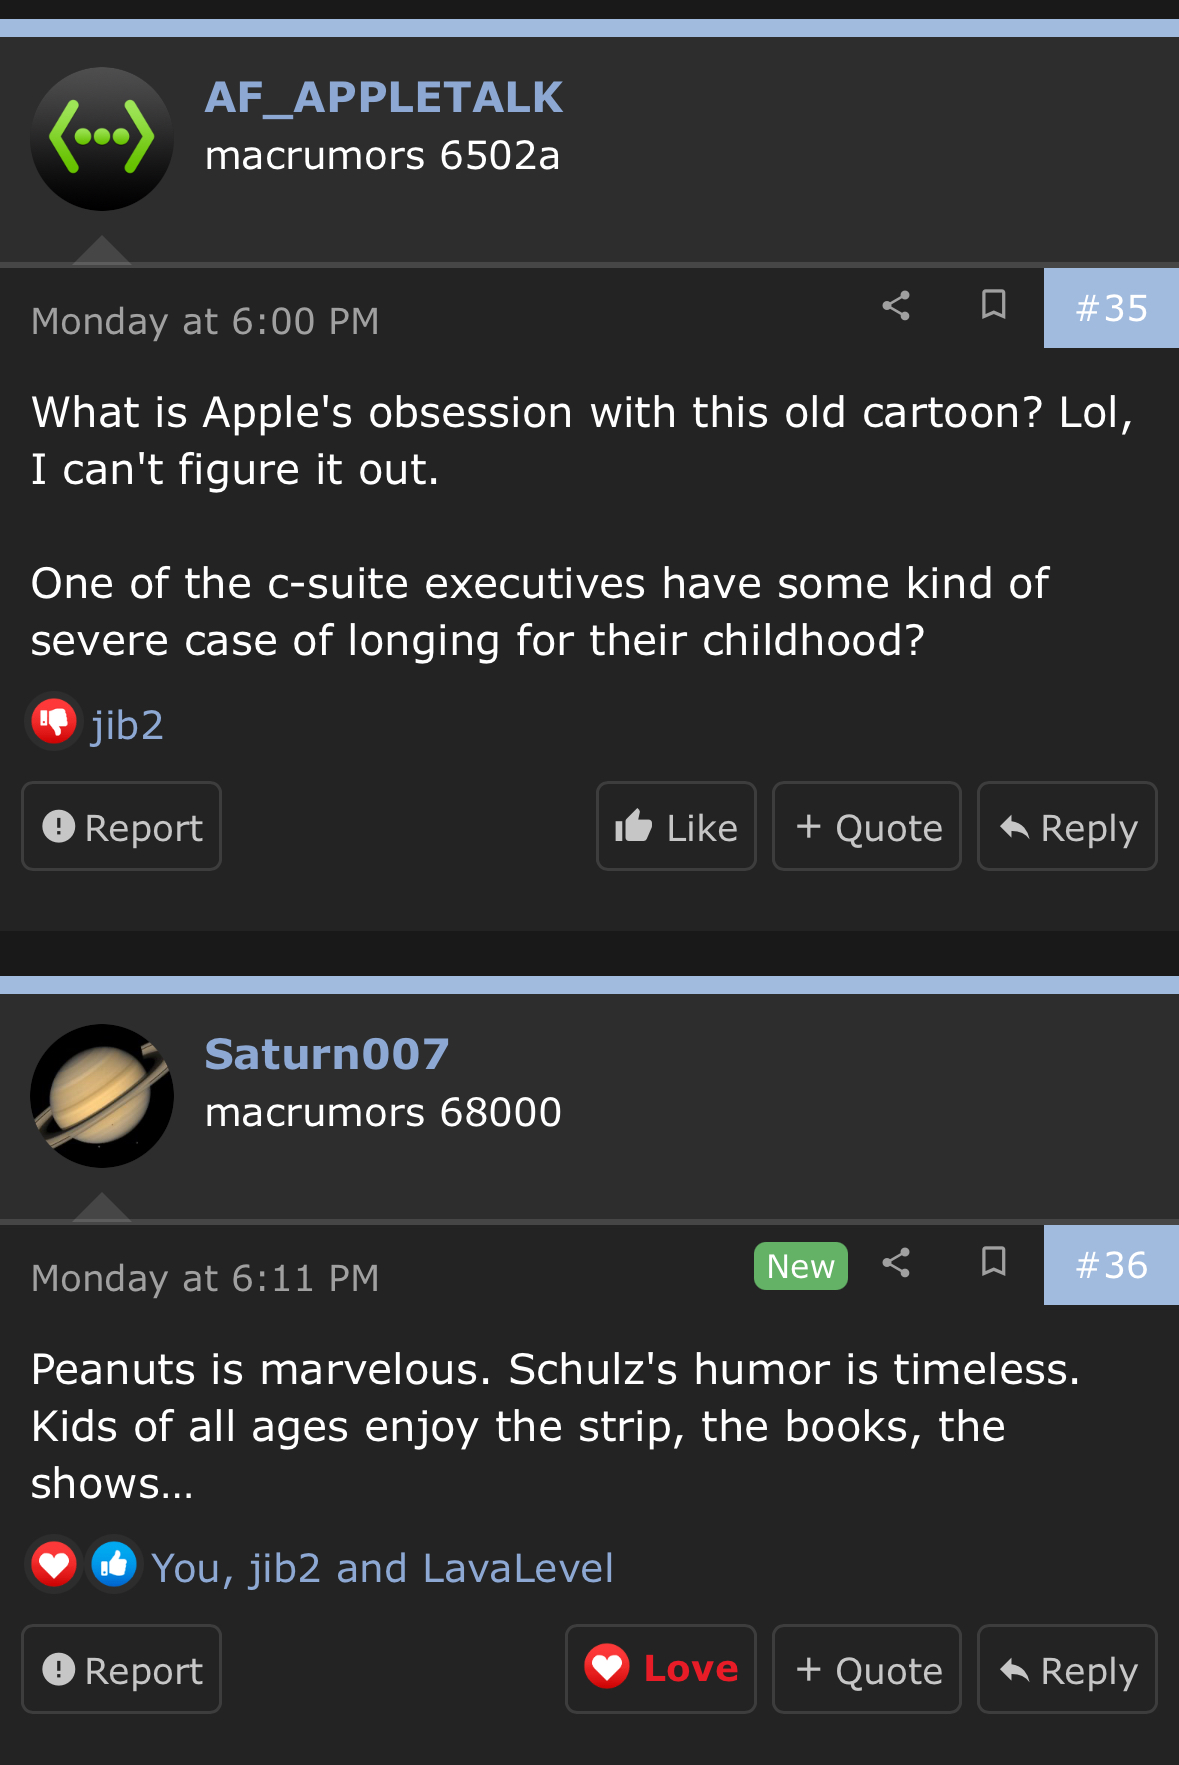Click the share icon on post #35
Screen dimensions: 1179x1765
896,306
